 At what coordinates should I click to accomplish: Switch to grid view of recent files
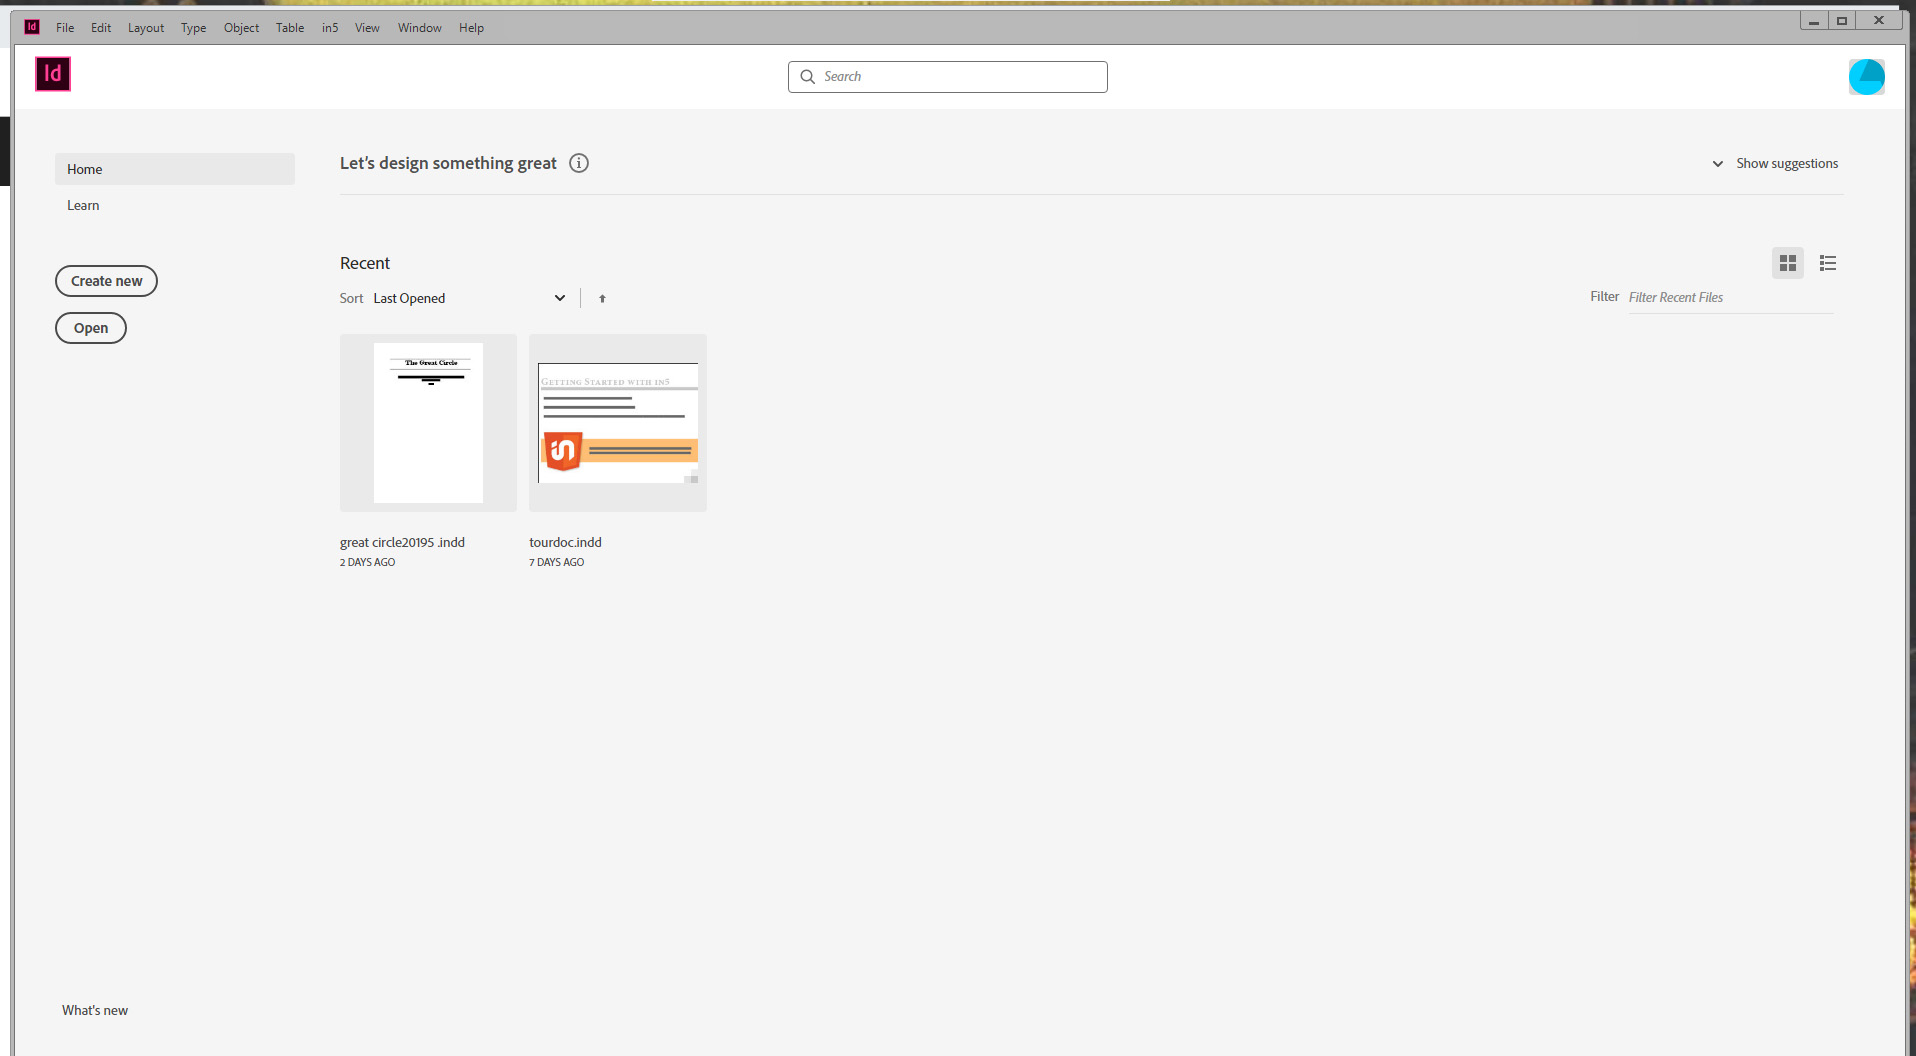pyautogui.click(x=1788, y=263)
